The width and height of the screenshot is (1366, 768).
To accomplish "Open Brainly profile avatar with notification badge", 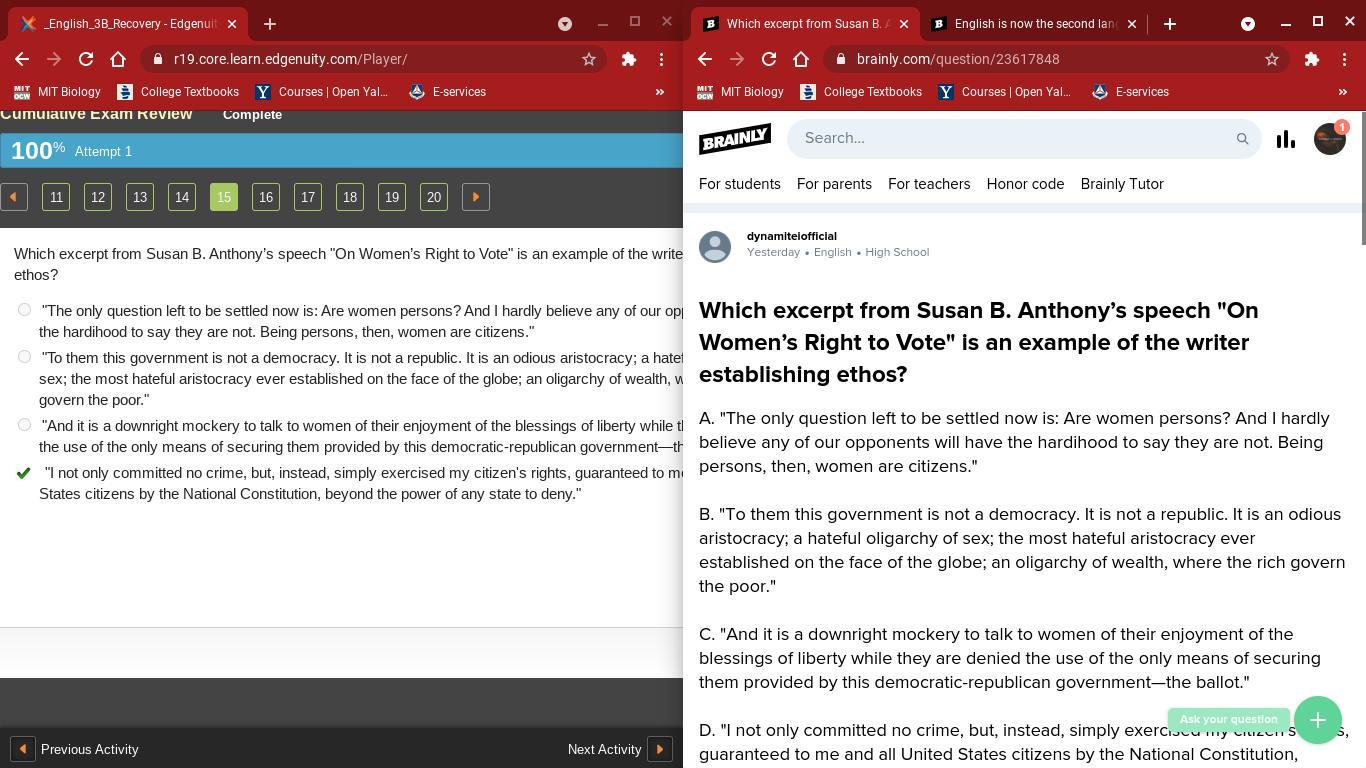I will pos(1330,138).
